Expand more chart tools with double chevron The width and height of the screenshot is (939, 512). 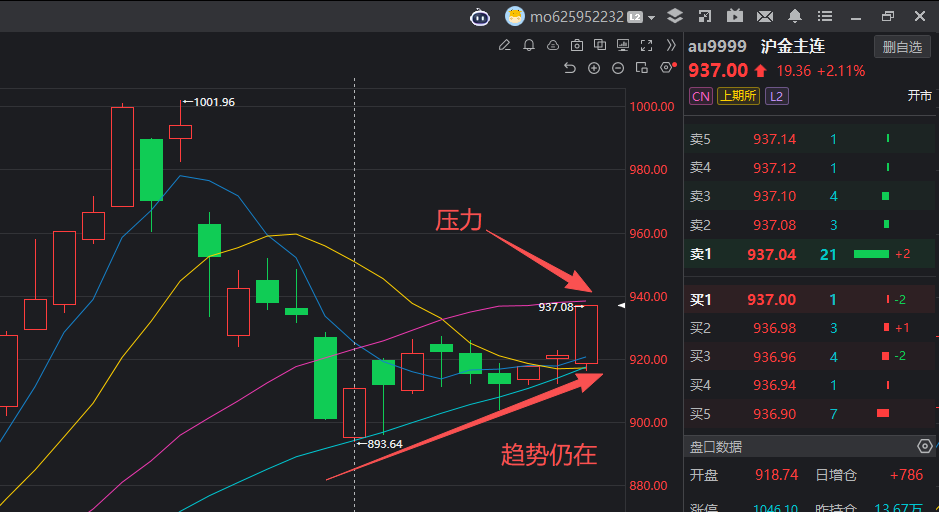coord(671,45)
